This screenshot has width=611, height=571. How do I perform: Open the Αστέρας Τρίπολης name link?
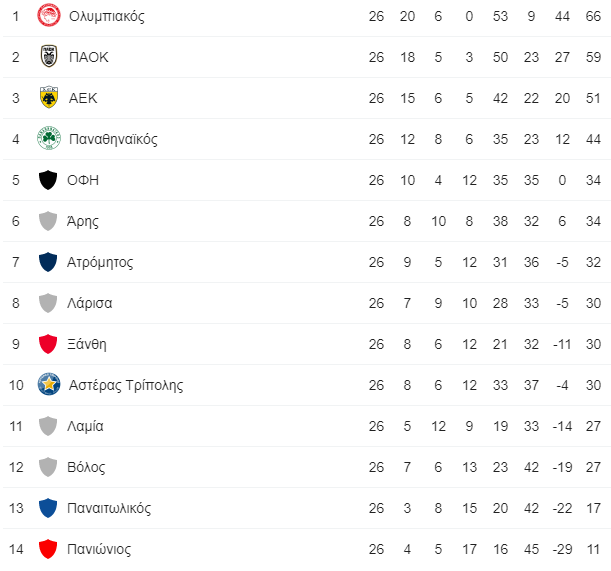pos(126,385)
